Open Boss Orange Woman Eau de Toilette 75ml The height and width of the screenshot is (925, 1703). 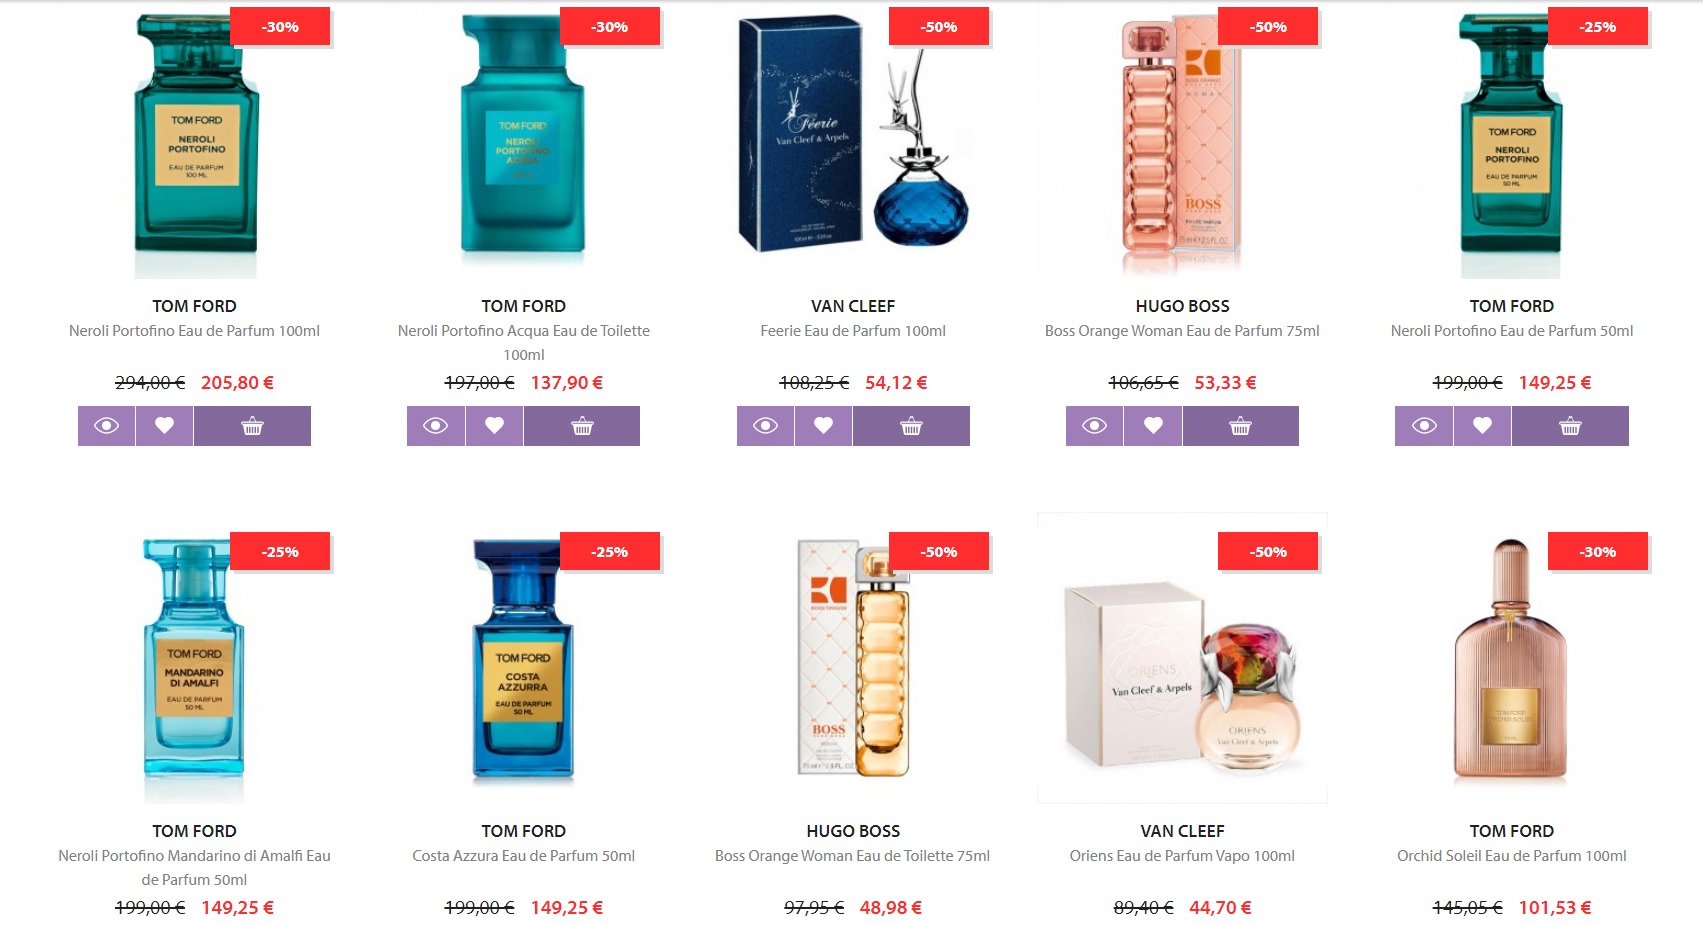853,856
